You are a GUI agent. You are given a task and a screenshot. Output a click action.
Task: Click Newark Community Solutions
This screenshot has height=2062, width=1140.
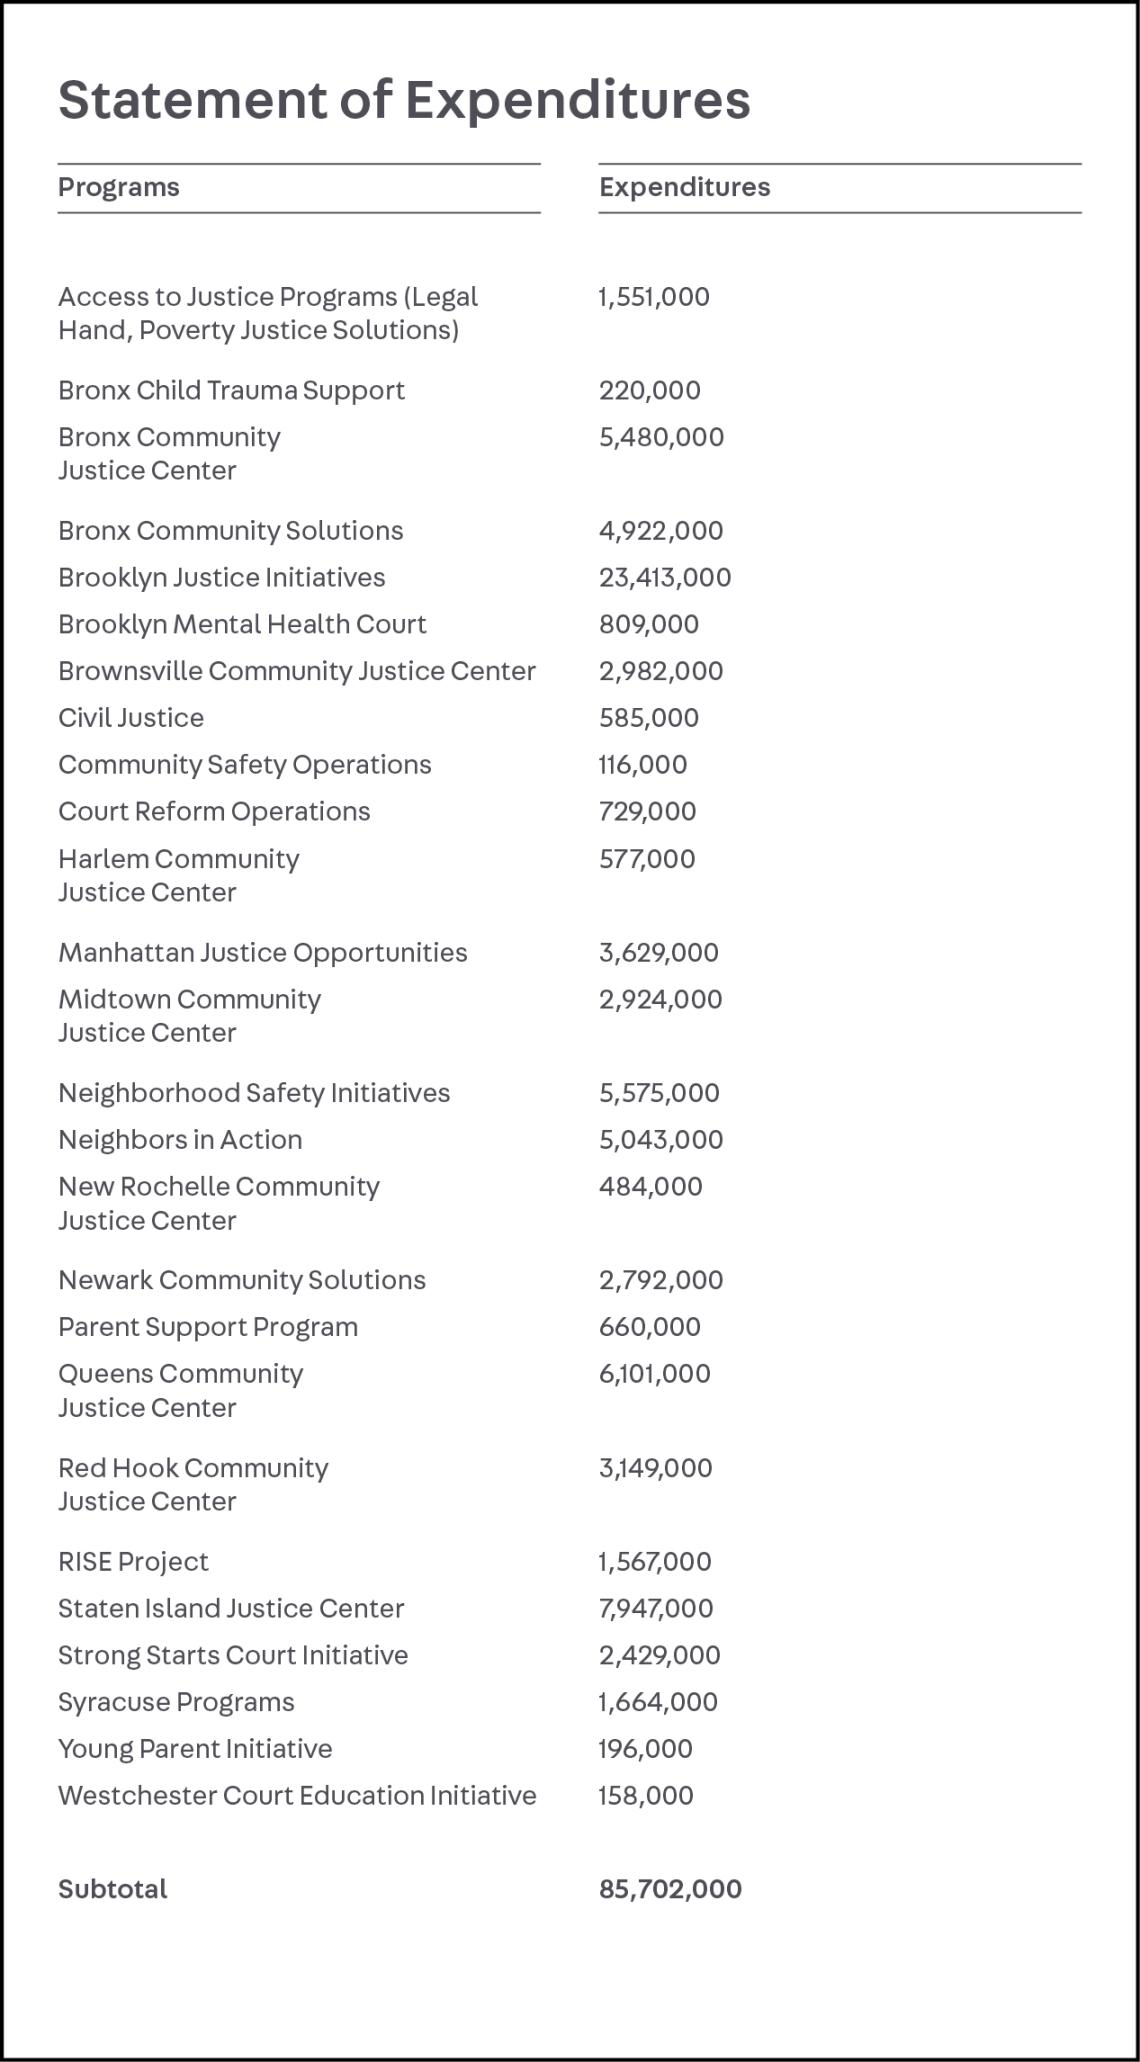[242, 1280]
